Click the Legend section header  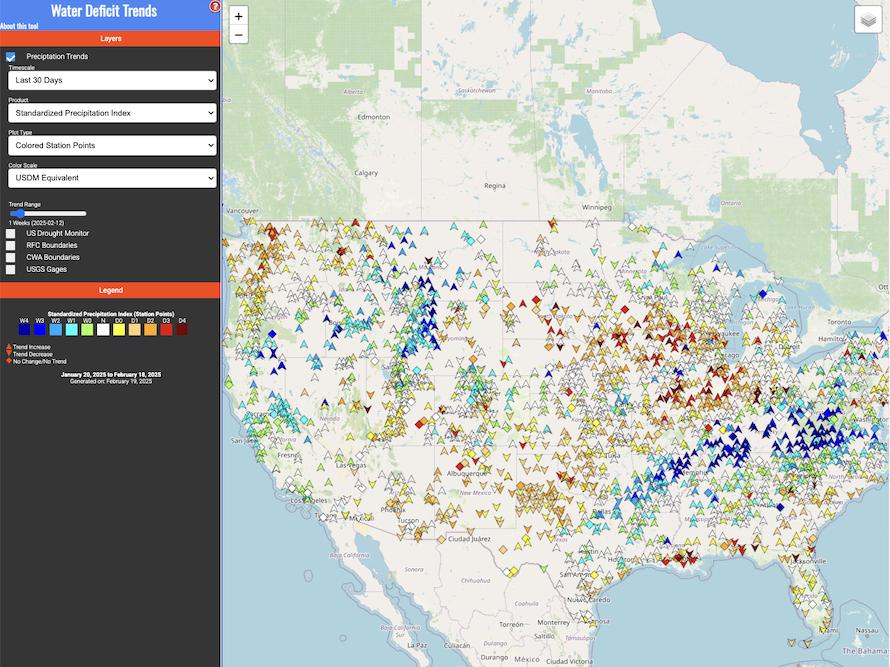(x=111, y=290)
